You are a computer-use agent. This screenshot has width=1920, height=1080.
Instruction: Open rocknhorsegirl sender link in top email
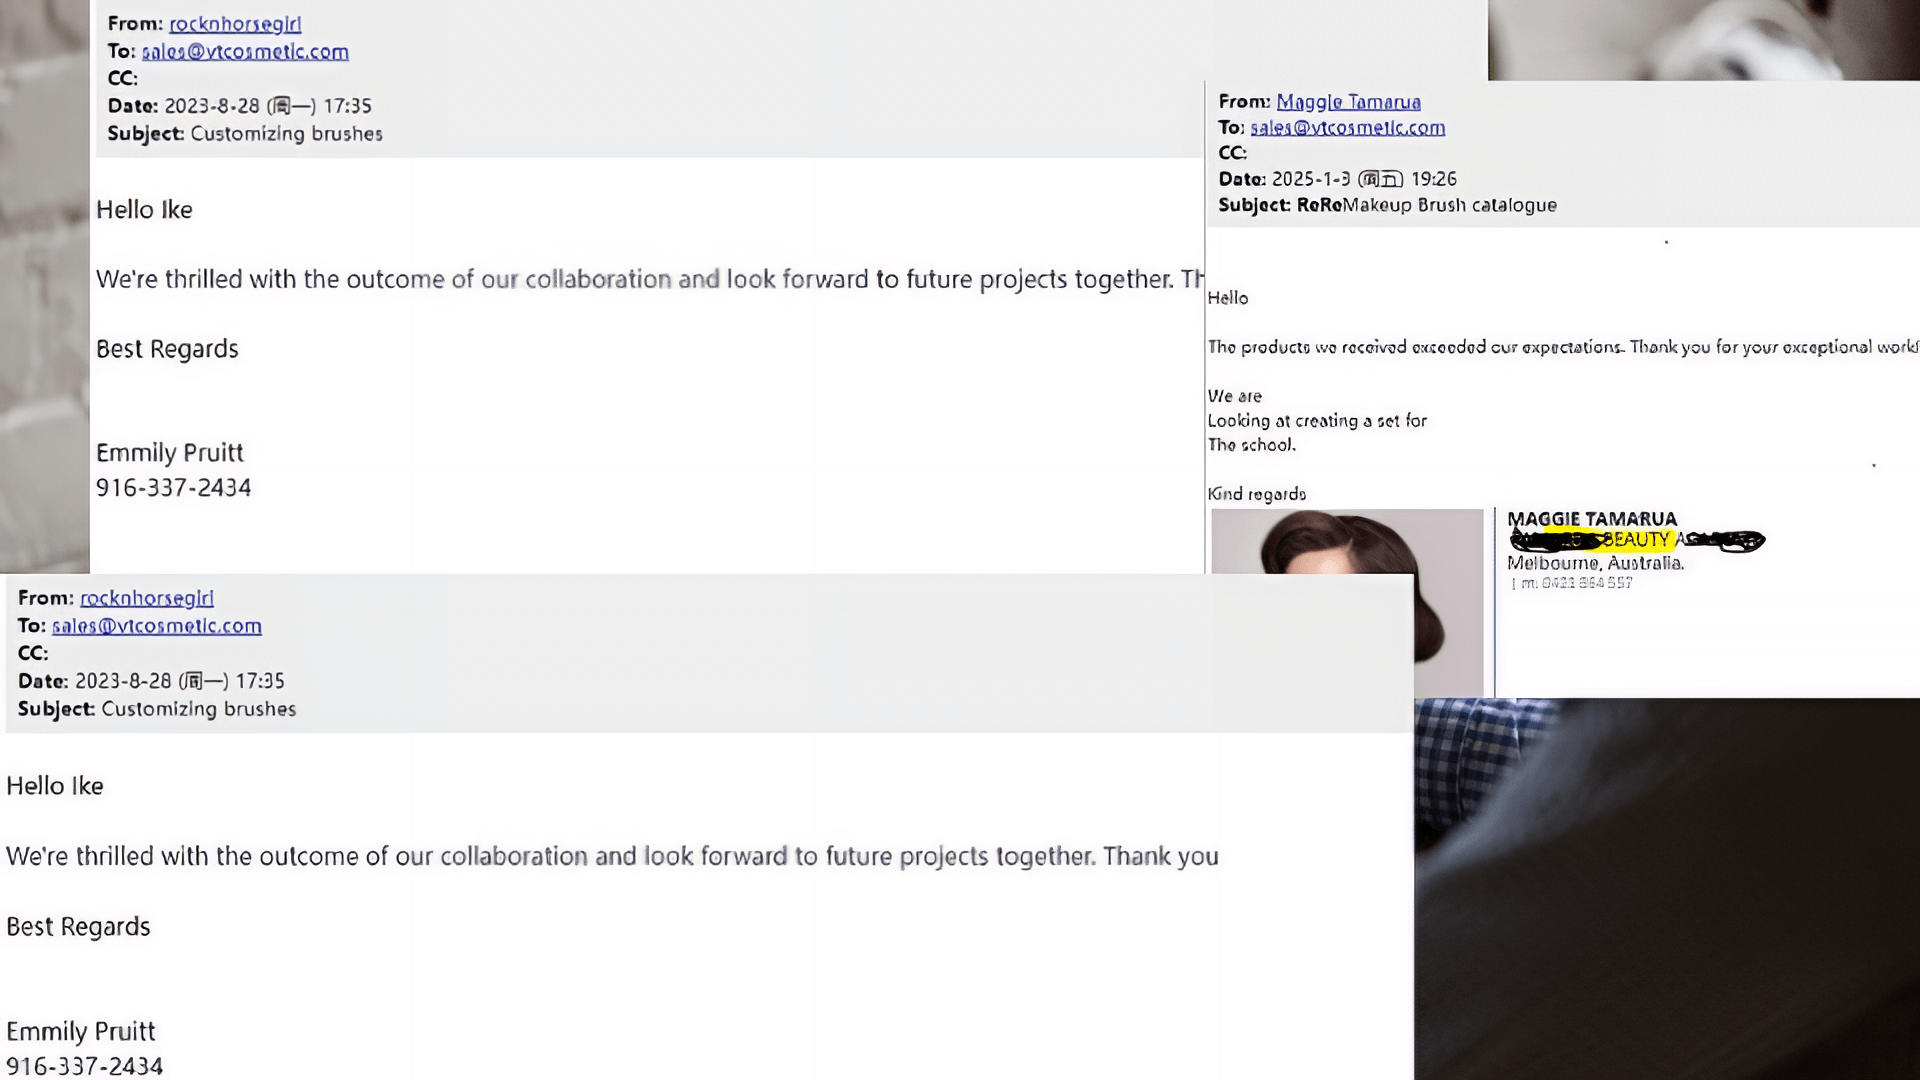235,24
